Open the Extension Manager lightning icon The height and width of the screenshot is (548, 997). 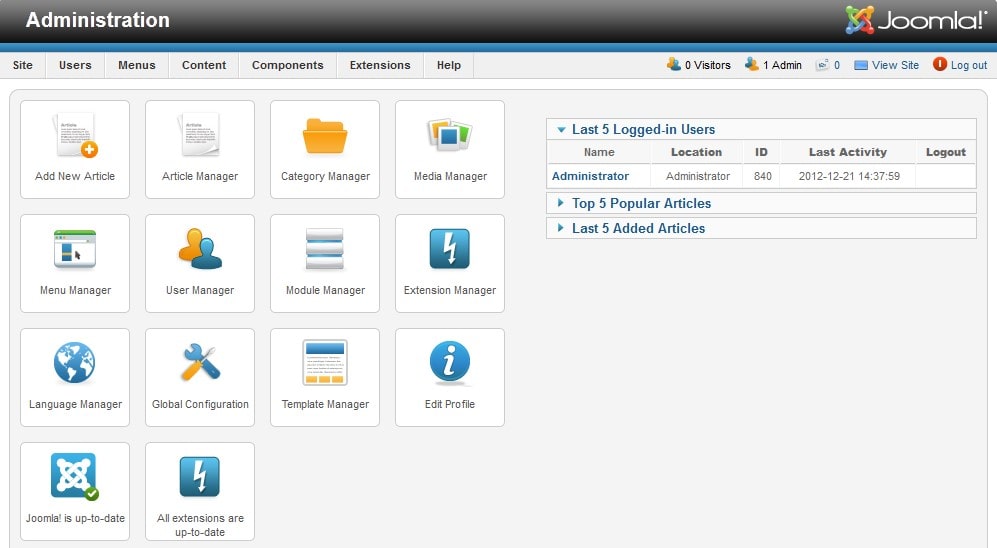click(450, 249)
